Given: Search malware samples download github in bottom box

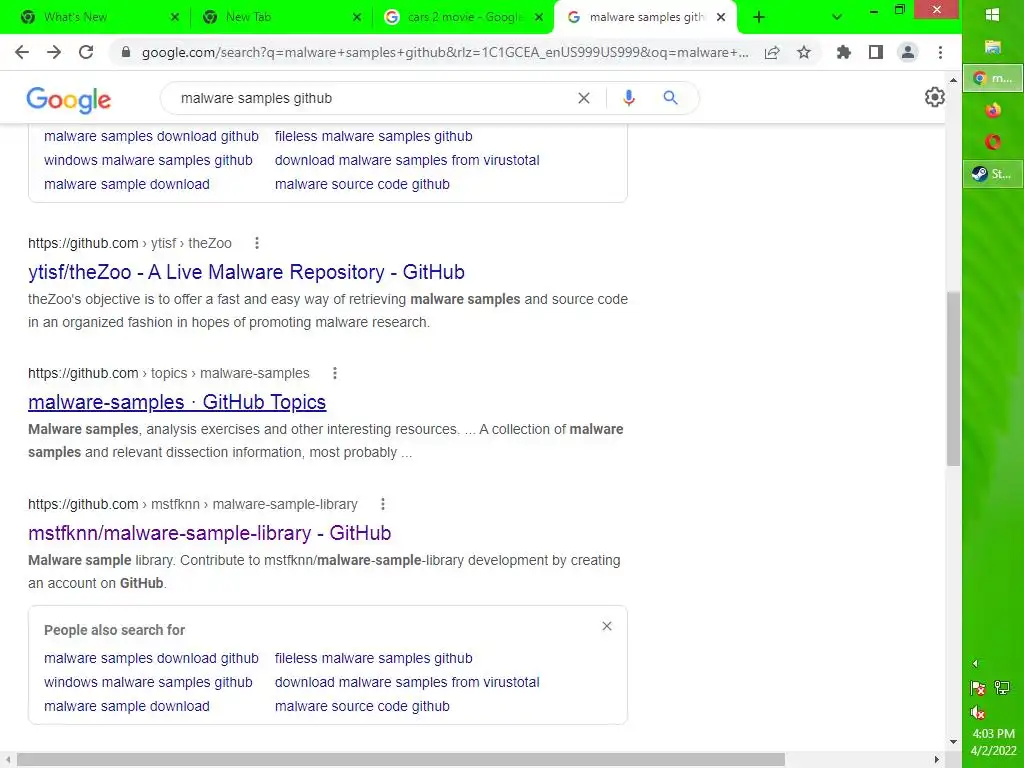Looking at the screenshot, I should point(152,658).
